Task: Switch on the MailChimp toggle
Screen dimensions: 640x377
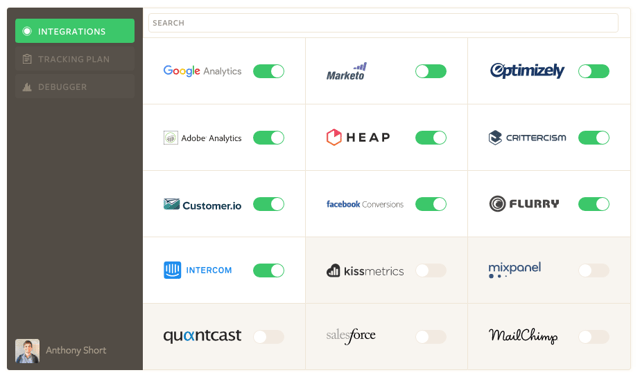Action: [x=593, y=337]
